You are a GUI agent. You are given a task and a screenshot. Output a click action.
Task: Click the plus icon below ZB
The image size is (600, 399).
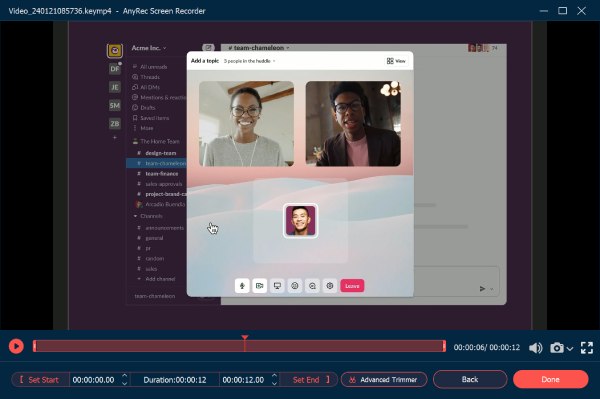115,137
